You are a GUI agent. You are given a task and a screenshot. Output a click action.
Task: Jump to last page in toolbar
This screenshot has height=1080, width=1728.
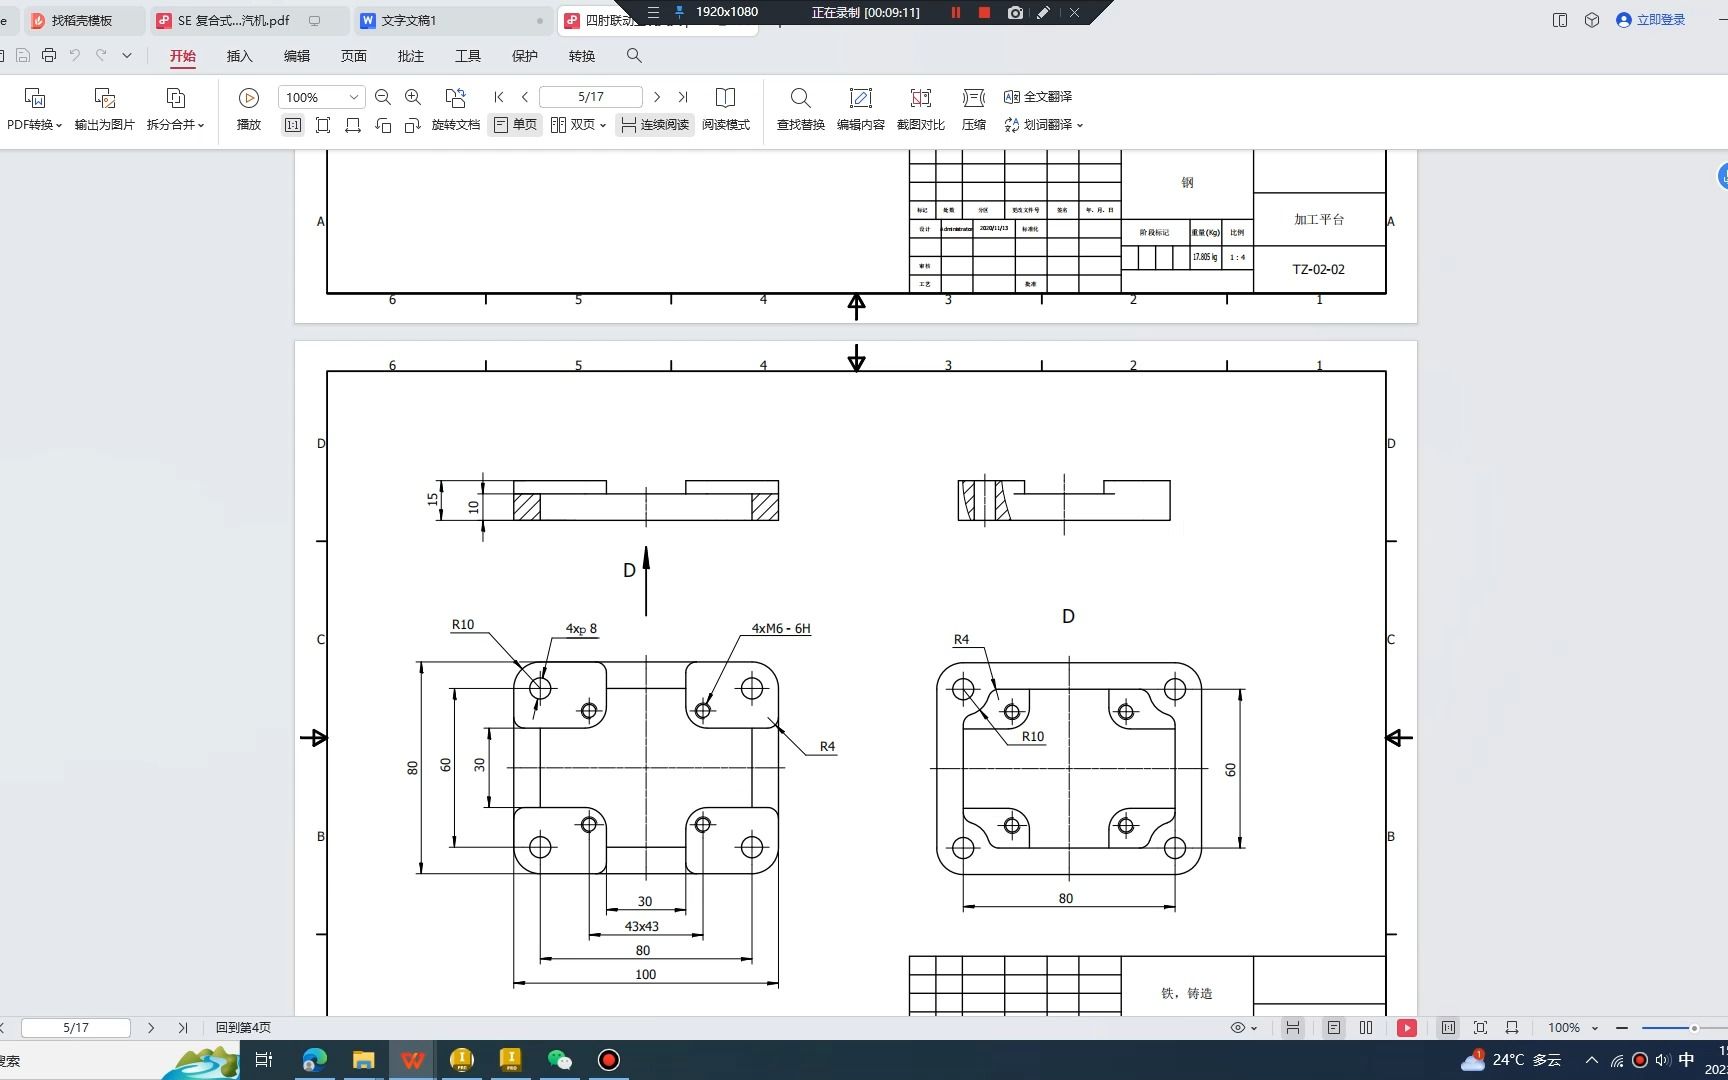[683, 97]
